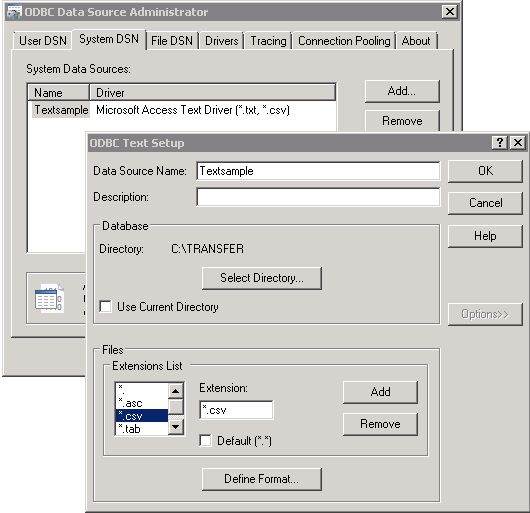Click the extensions list scroll up arrow
Viewport: 530px width, 513px height.
click(x=175, y=391)
